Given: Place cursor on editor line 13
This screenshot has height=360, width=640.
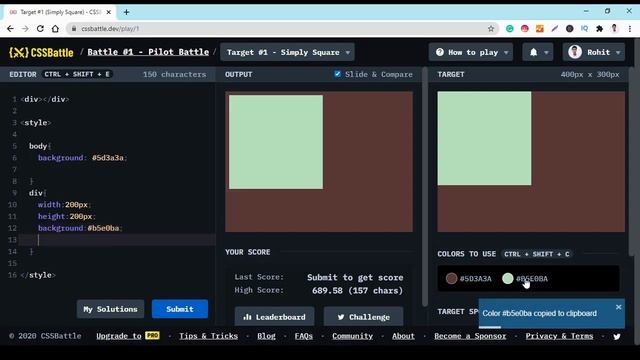Looking at the screenshot, I should pos(118,240).
